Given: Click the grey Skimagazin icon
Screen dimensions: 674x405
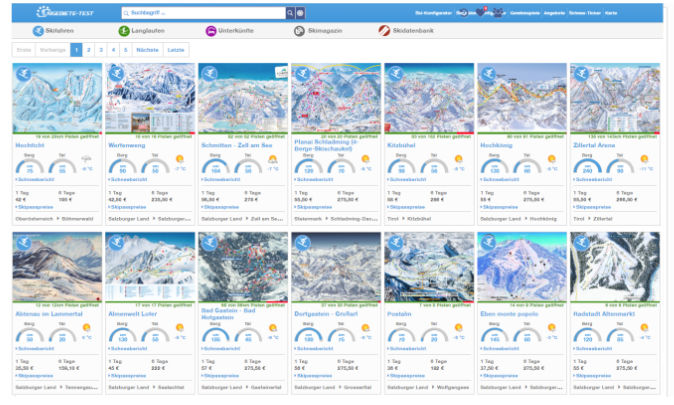Looking at the screenshot, I should tap(299, 31).
